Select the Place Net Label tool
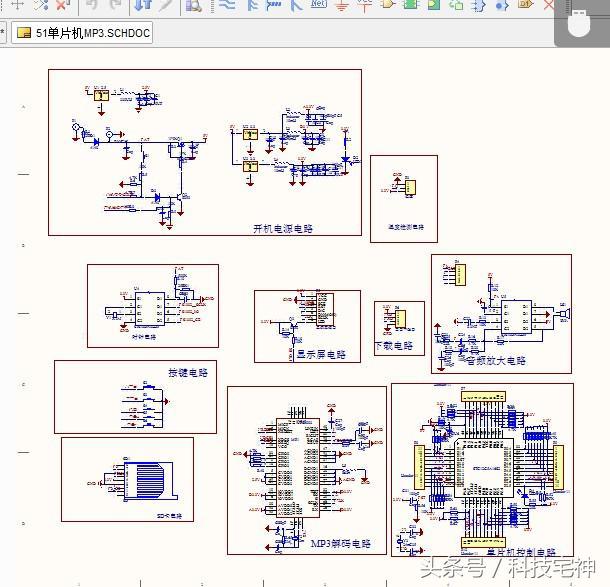This screenshot has width=610, height=587. tap(319, 4)
